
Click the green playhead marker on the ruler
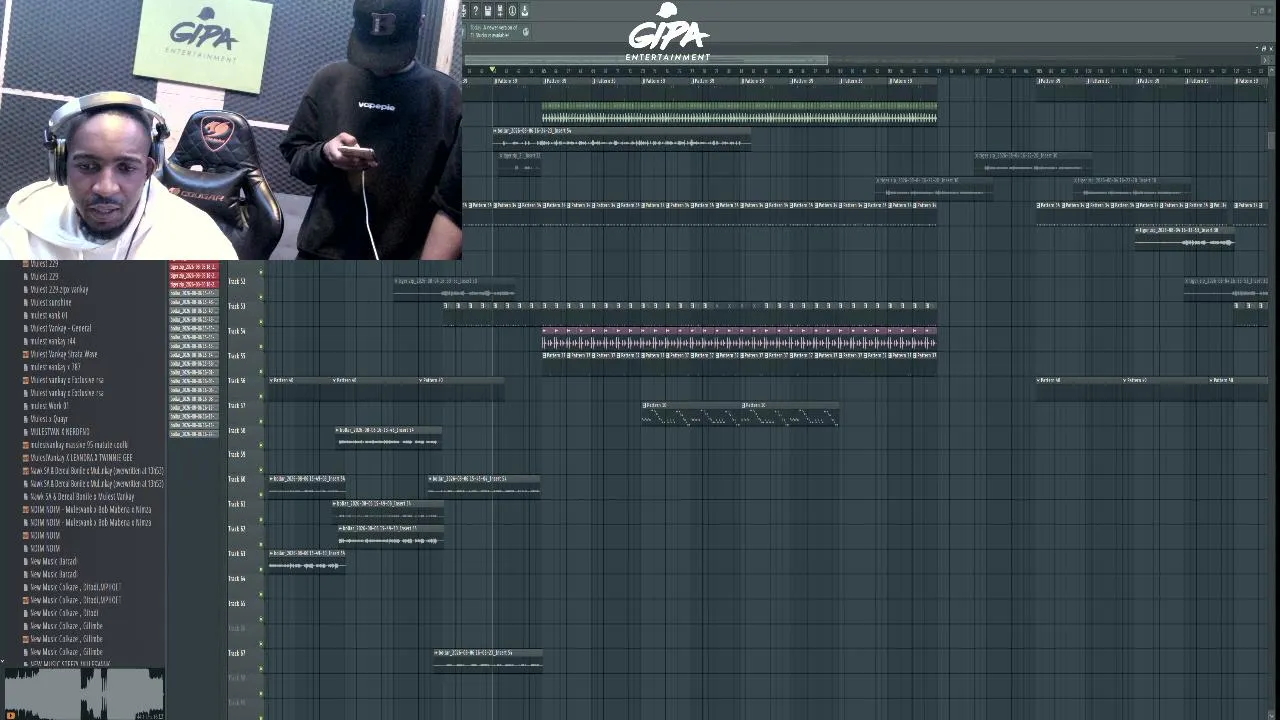[492, 70]
